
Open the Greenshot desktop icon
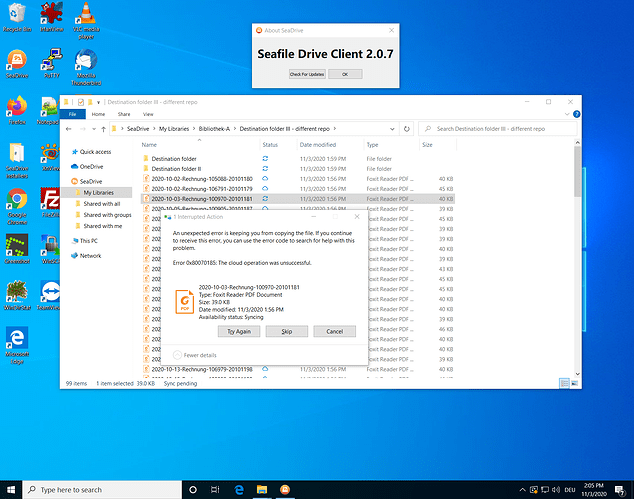click(17, 249)
